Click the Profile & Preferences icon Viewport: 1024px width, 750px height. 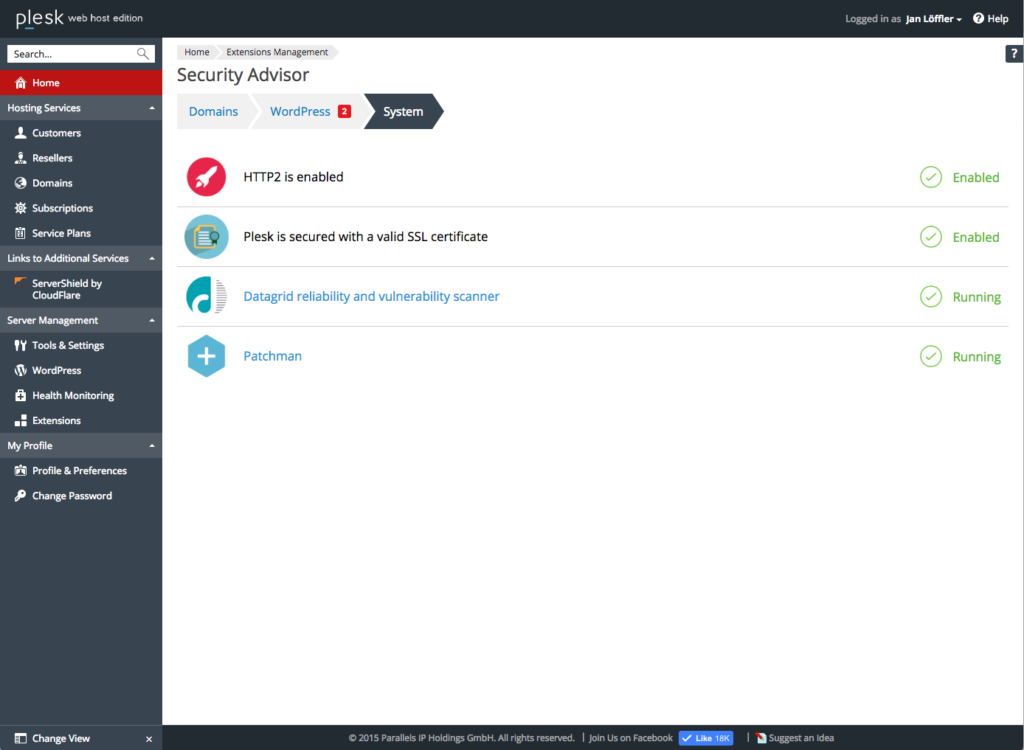pyautogui.click(x=20, y=470)
